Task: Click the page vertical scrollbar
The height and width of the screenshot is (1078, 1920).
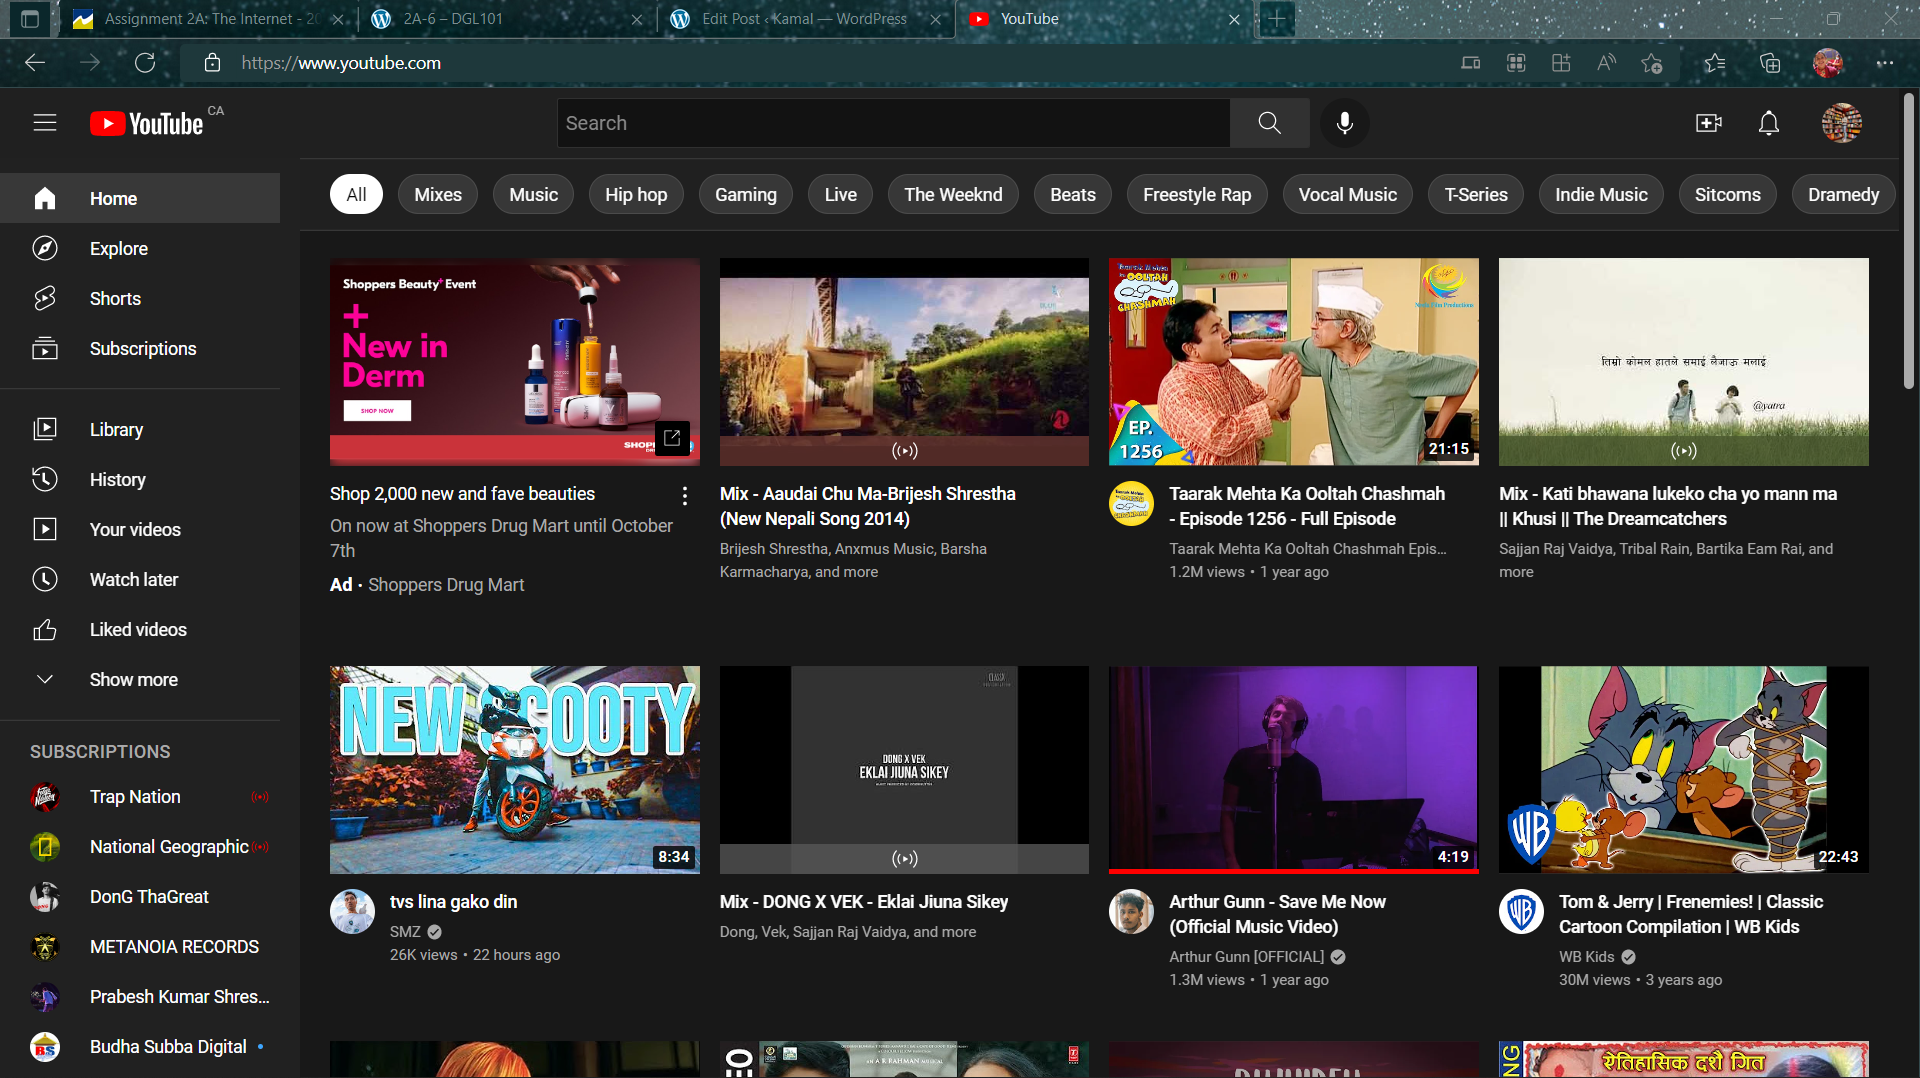Action: point(1908,240)
